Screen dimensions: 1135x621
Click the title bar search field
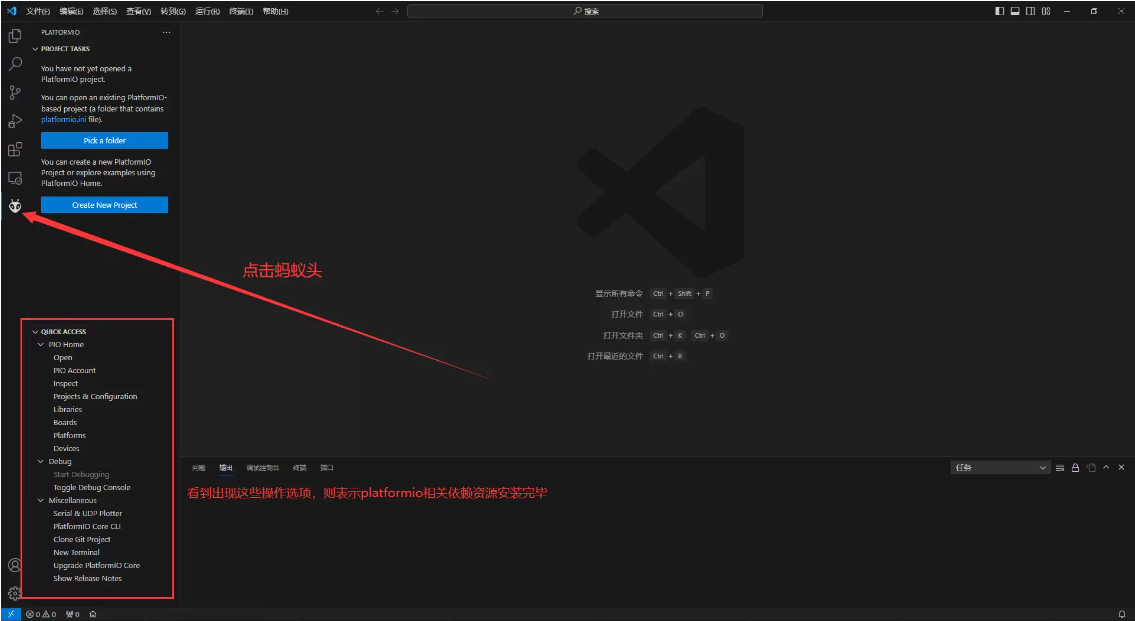(585, 11)
